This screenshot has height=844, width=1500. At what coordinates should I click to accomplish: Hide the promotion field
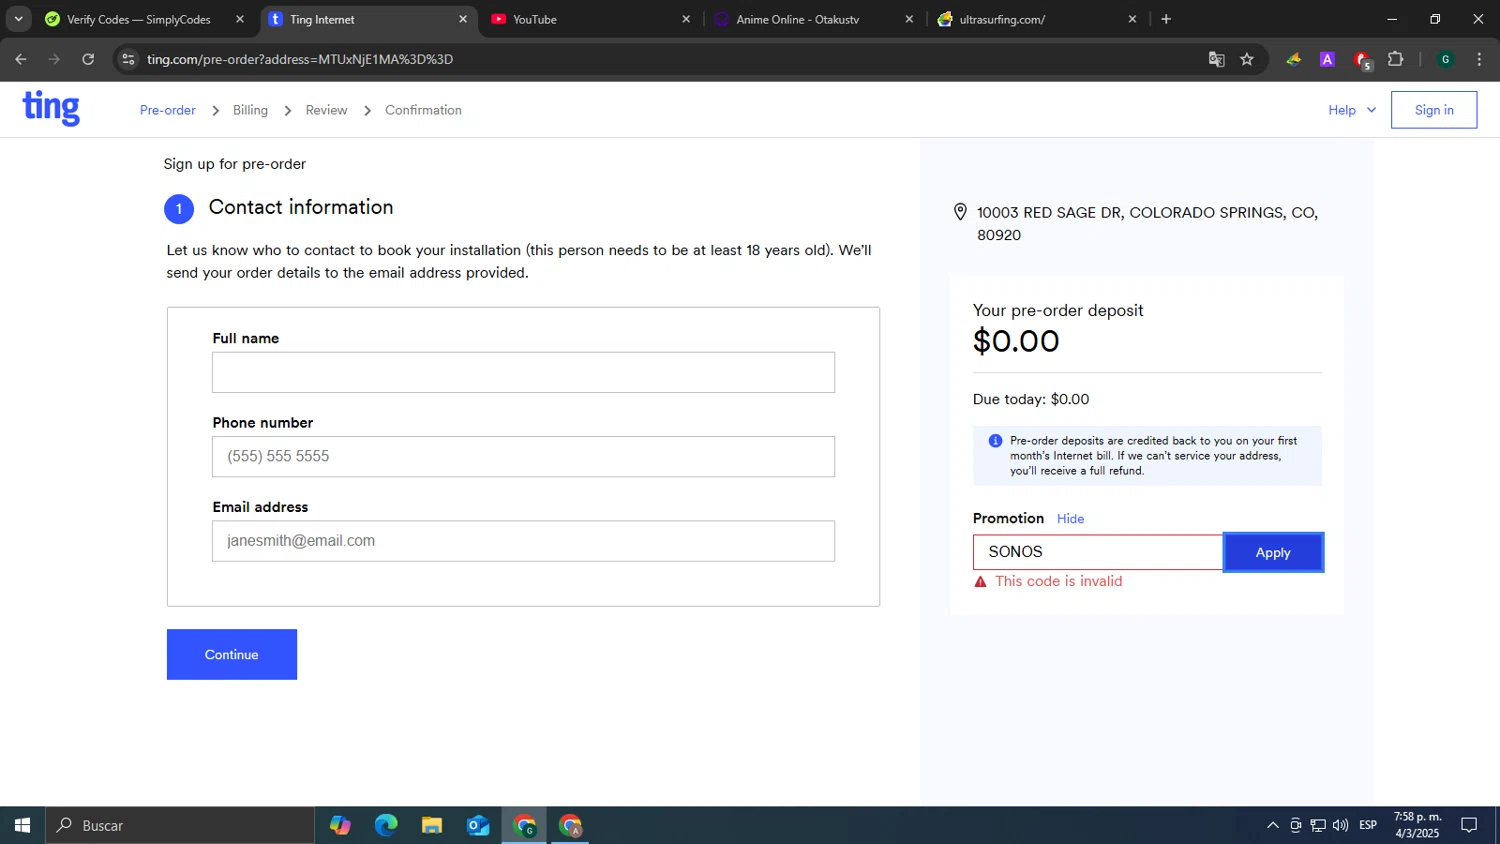coord(1070,518)
